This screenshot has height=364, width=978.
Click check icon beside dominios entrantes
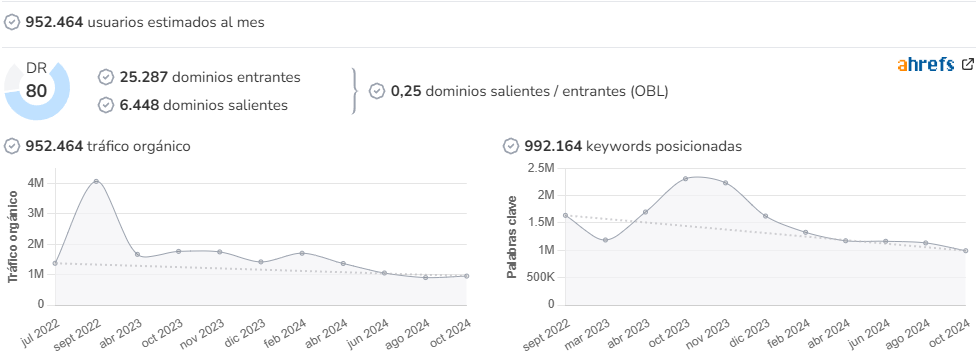click(106, 77)
